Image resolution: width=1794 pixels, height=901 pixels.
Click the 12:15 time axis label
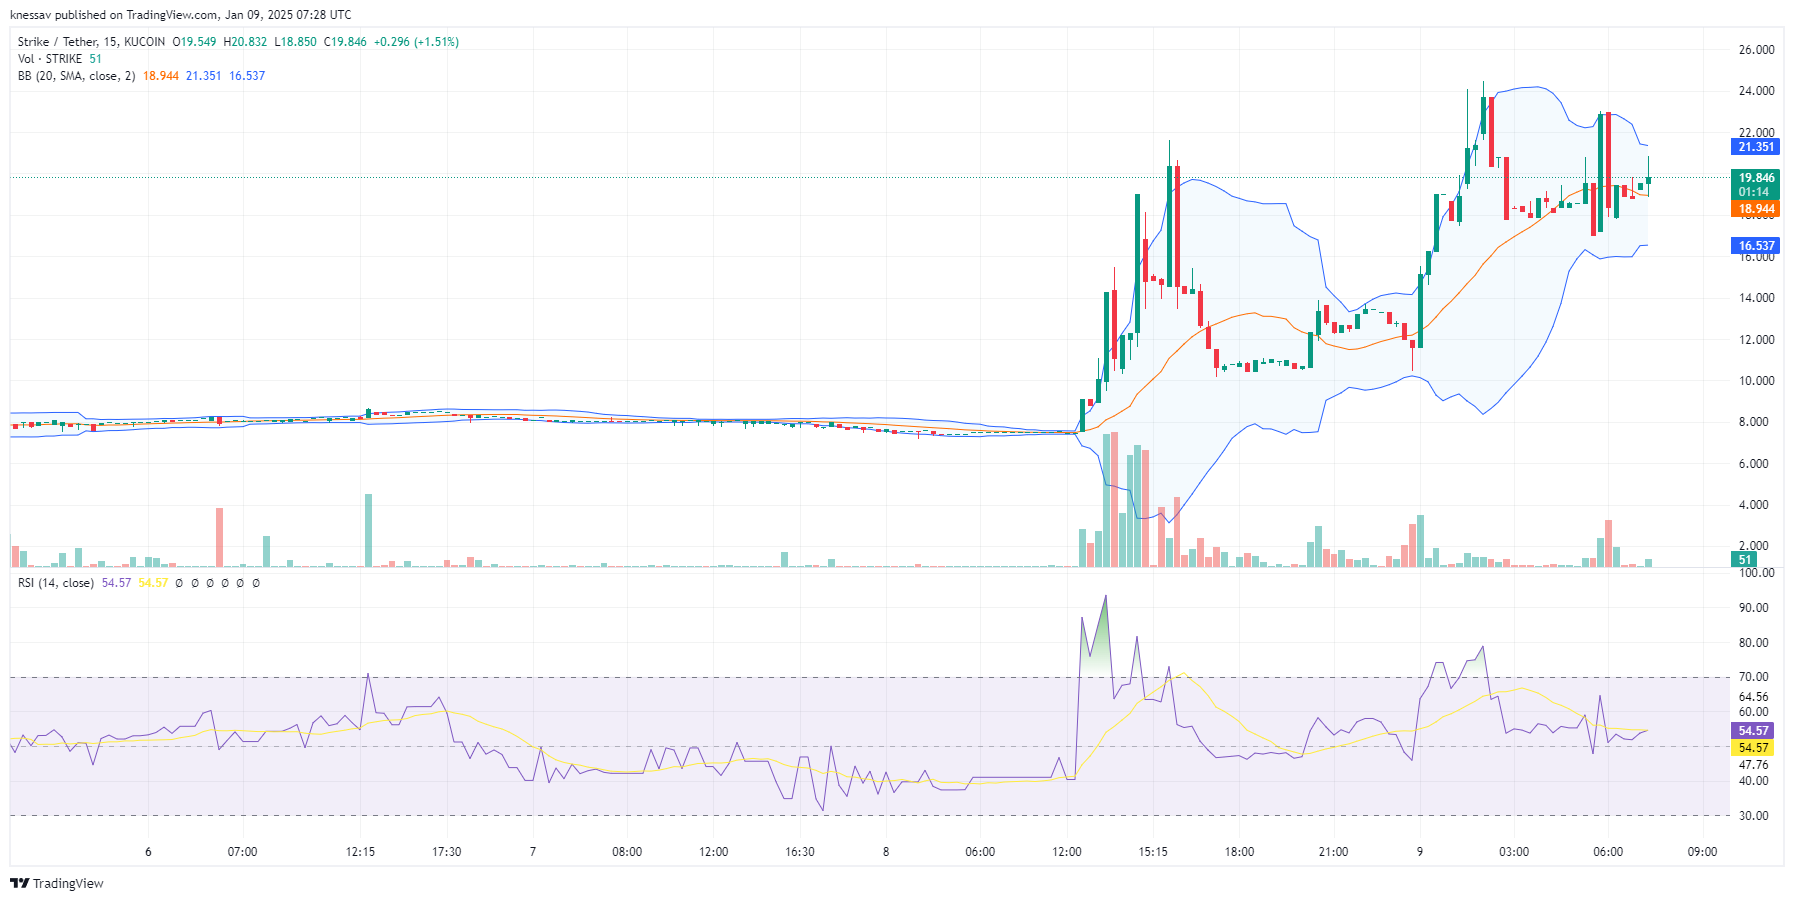(360, 852)
